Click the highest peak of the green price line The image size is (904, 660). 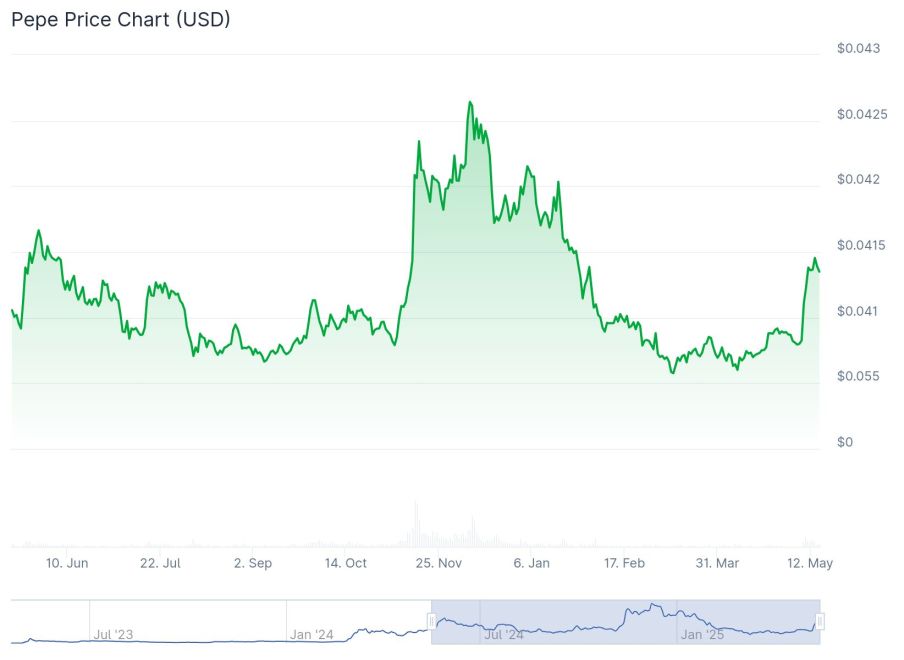tap(470, 102)
